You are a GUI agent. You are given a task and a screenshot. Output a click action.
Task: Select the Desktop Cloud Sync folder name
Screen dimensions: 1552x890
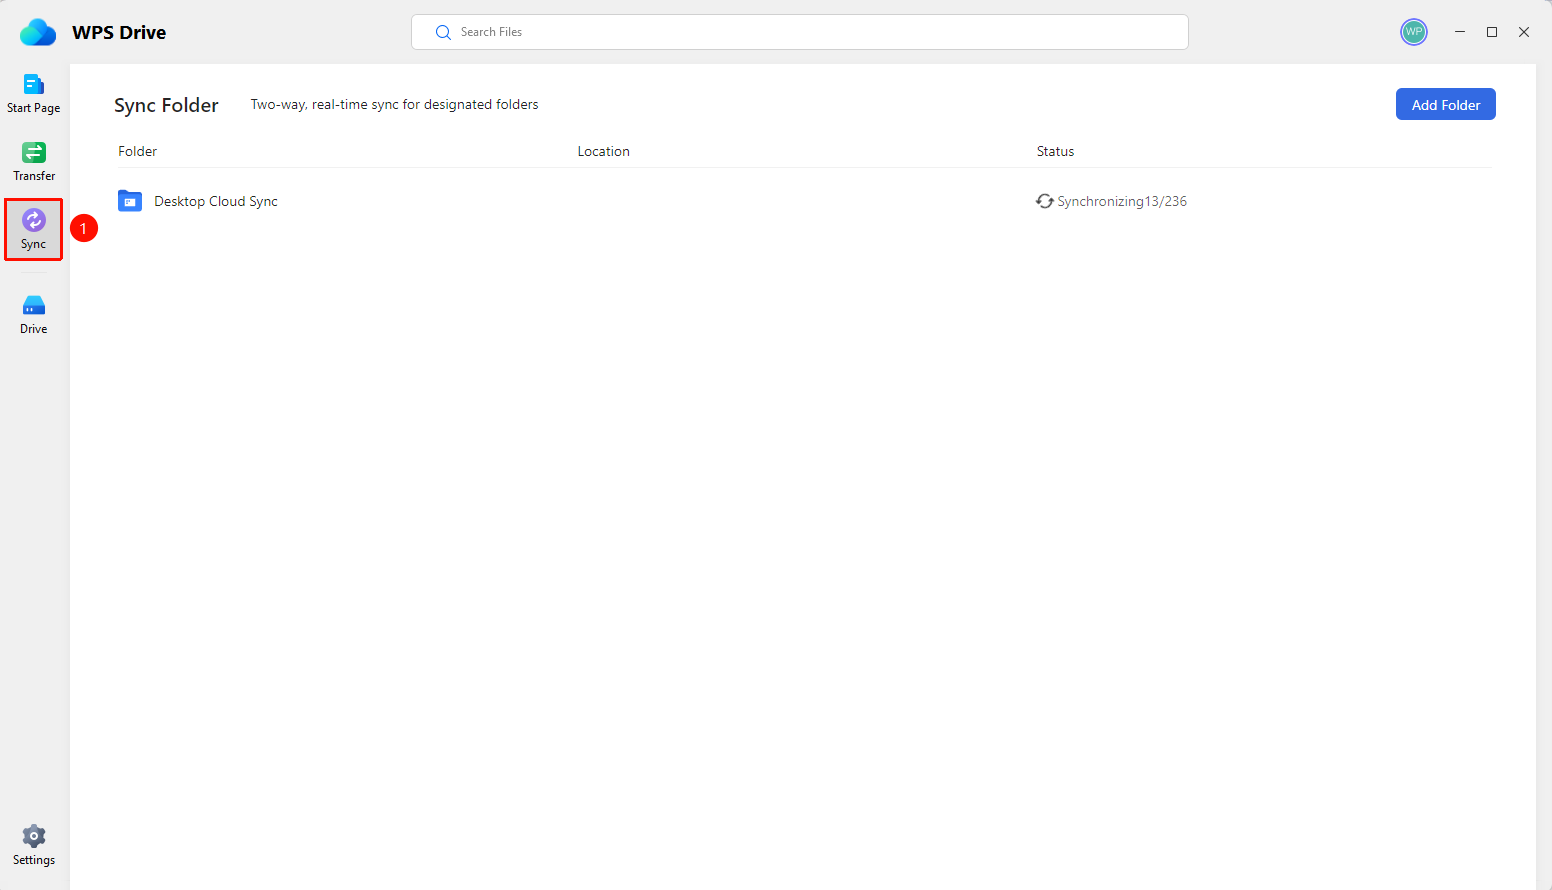tap(216, 201)
